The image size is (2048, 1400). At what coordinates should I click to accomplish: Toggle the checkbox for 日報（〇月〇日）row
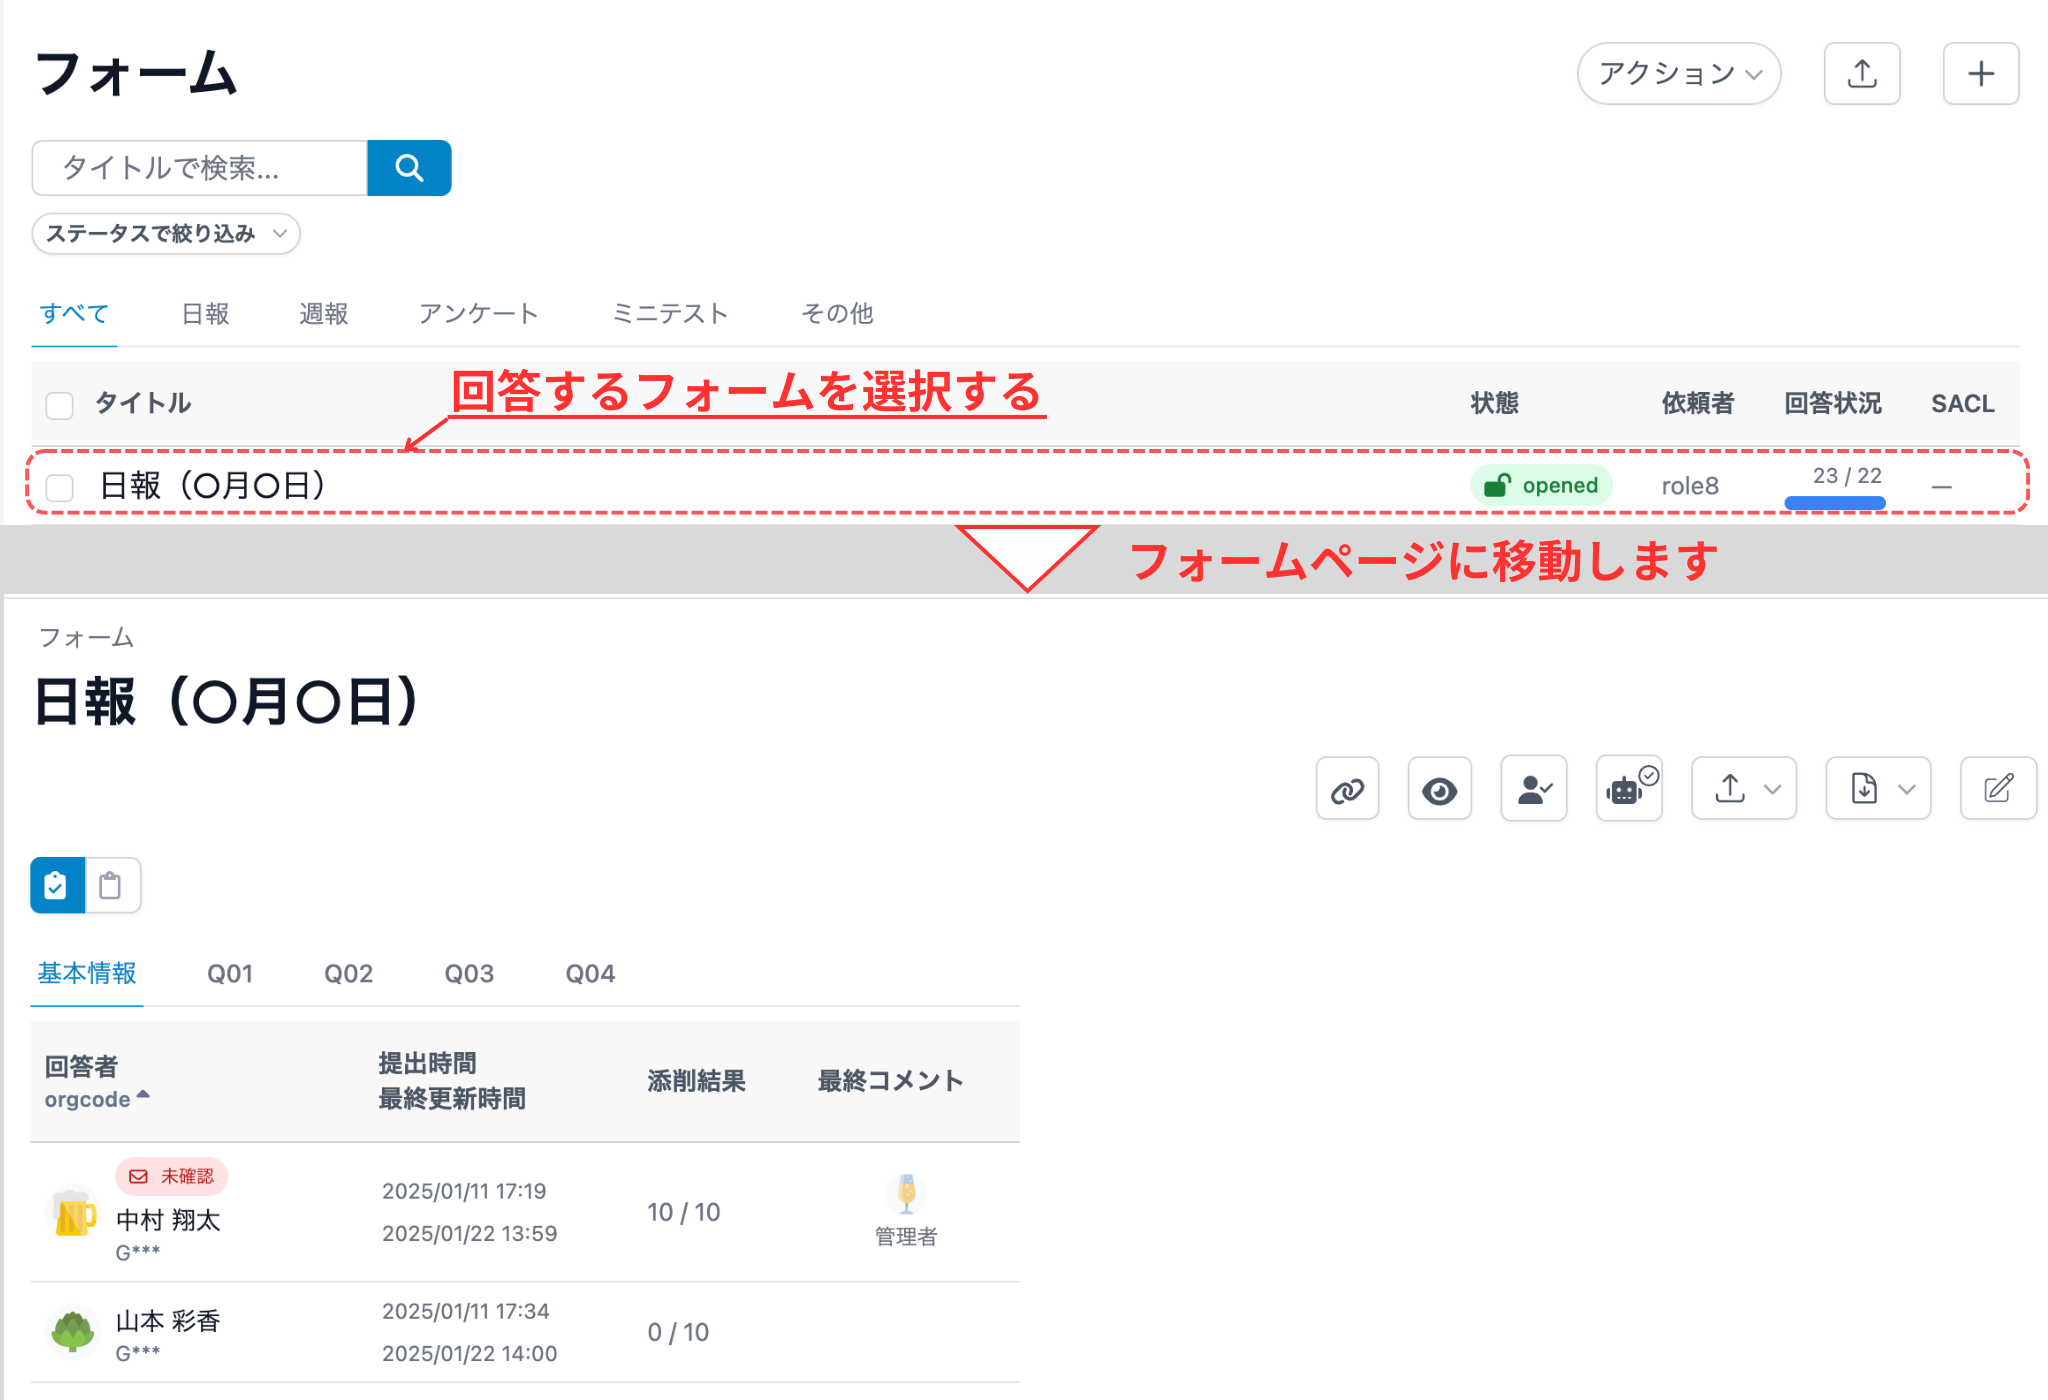(59, 487)
